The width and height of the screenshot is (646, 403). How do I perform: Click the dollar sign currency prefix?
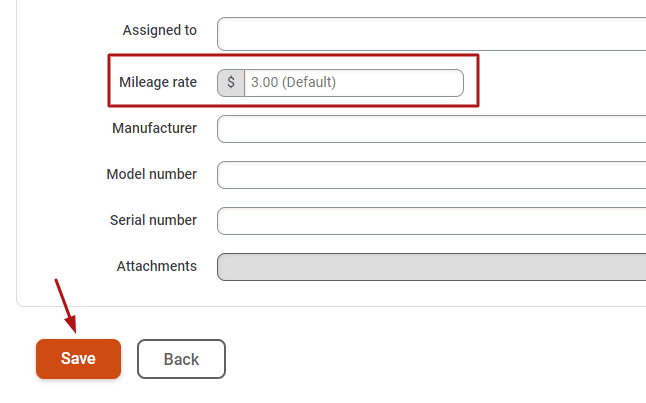[231, 83]
